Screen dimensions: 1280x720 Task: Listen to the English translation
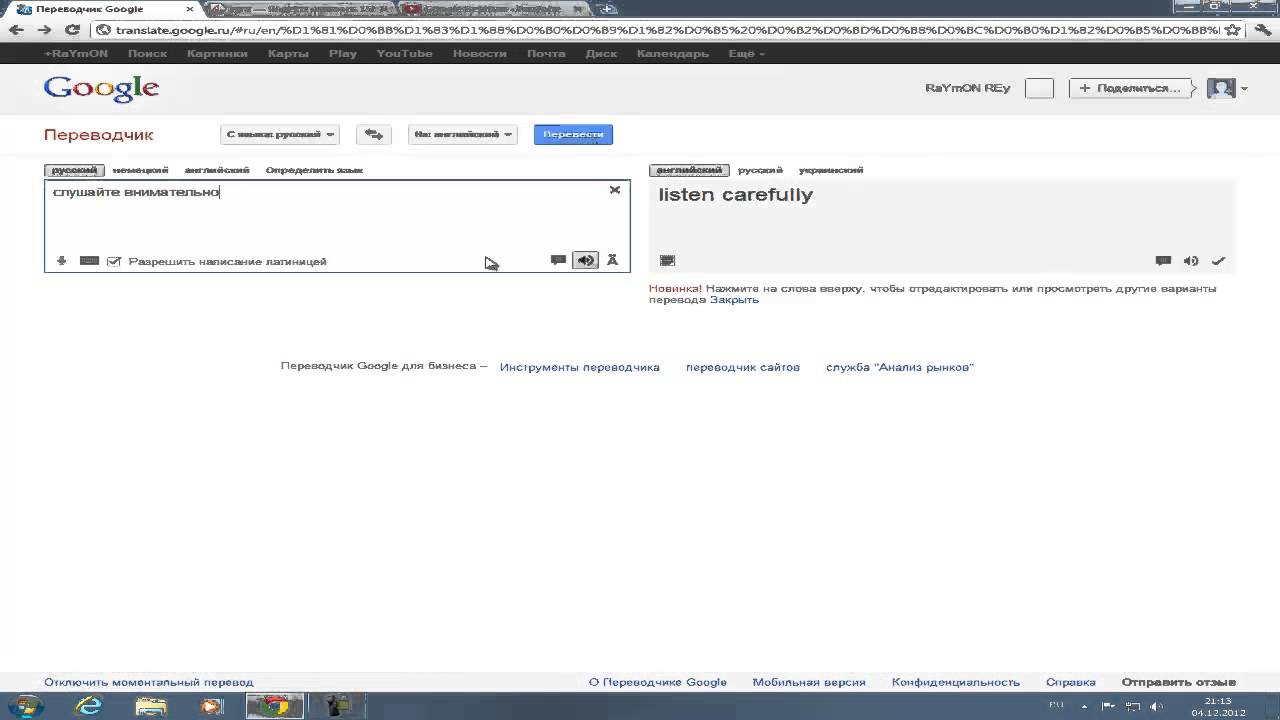[1191, 261]
